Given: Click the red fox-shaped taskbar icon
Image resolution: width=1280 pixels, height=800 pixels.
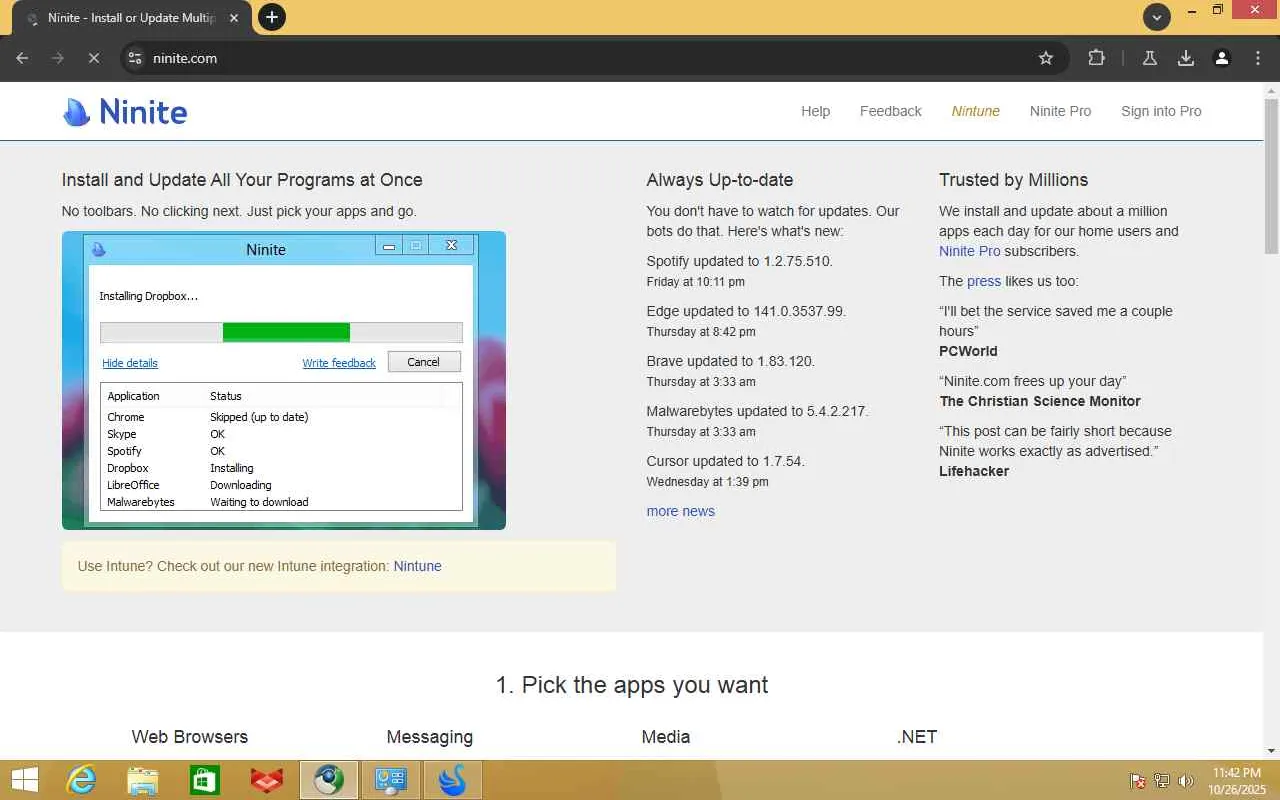Looking at the screenshot, I should (x=267, y=780).
